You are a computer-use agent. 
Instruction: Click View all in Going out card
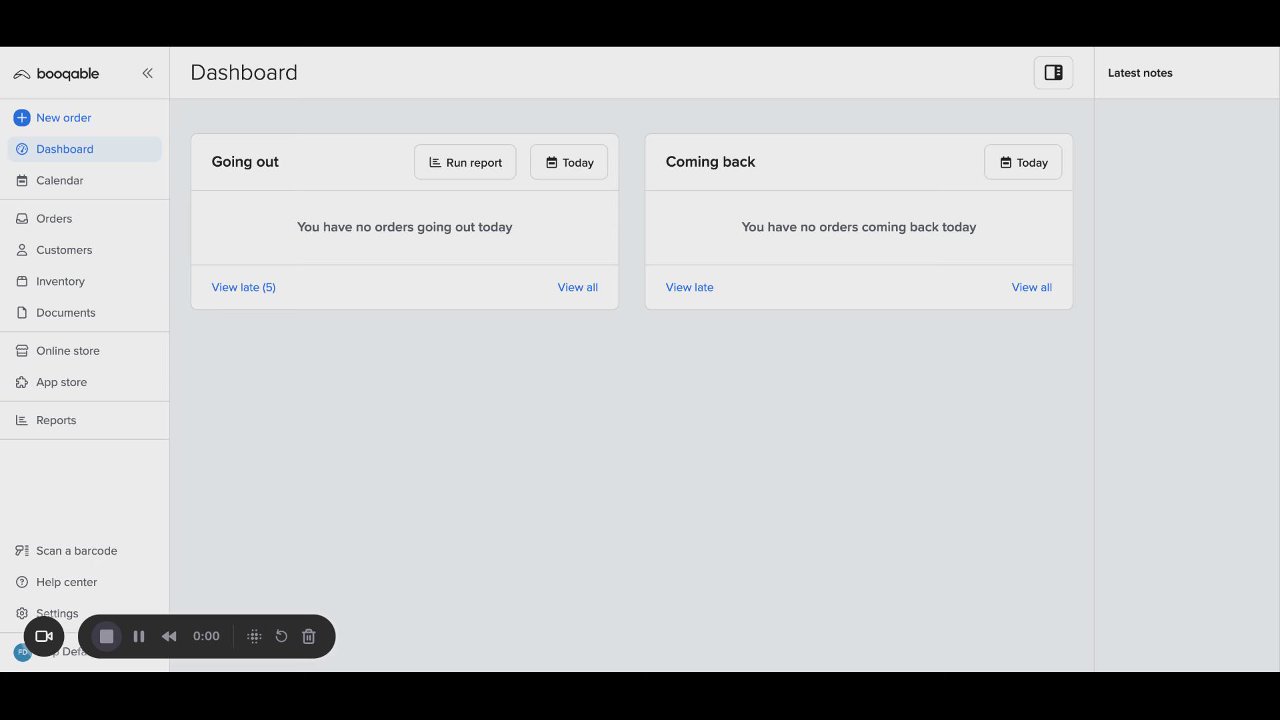pos(578,288)
